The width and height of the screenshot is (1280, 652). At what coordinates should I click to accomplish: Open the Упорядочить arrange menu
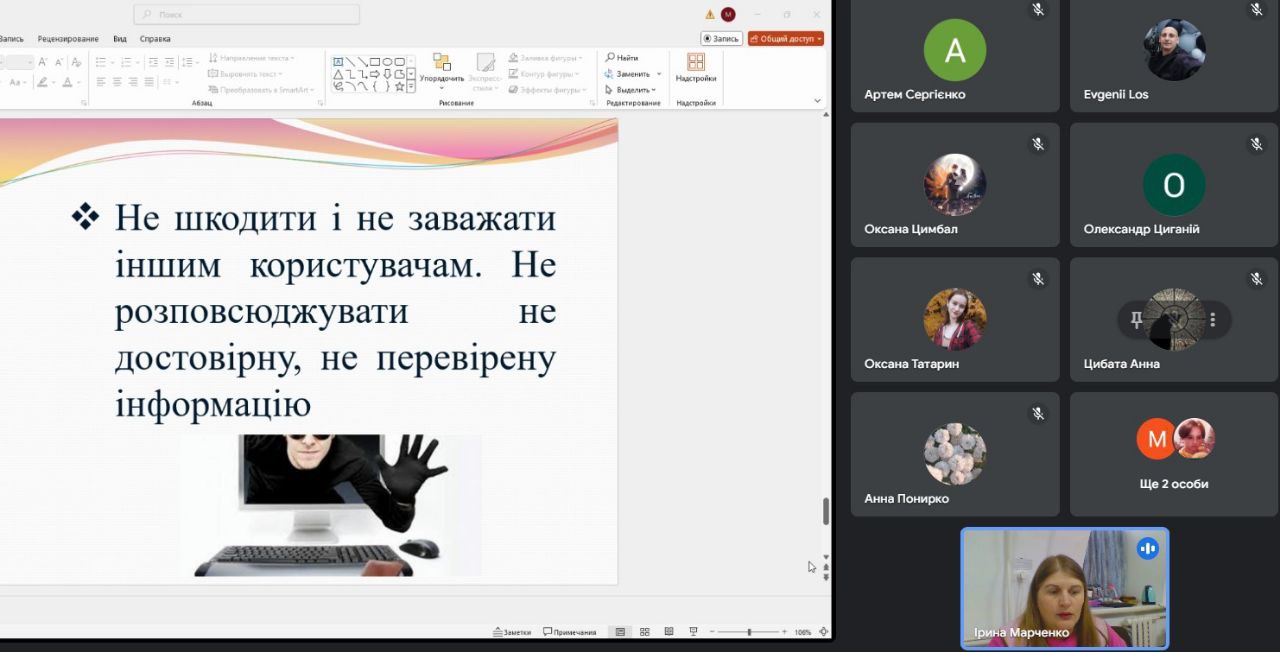pos(441,70)
